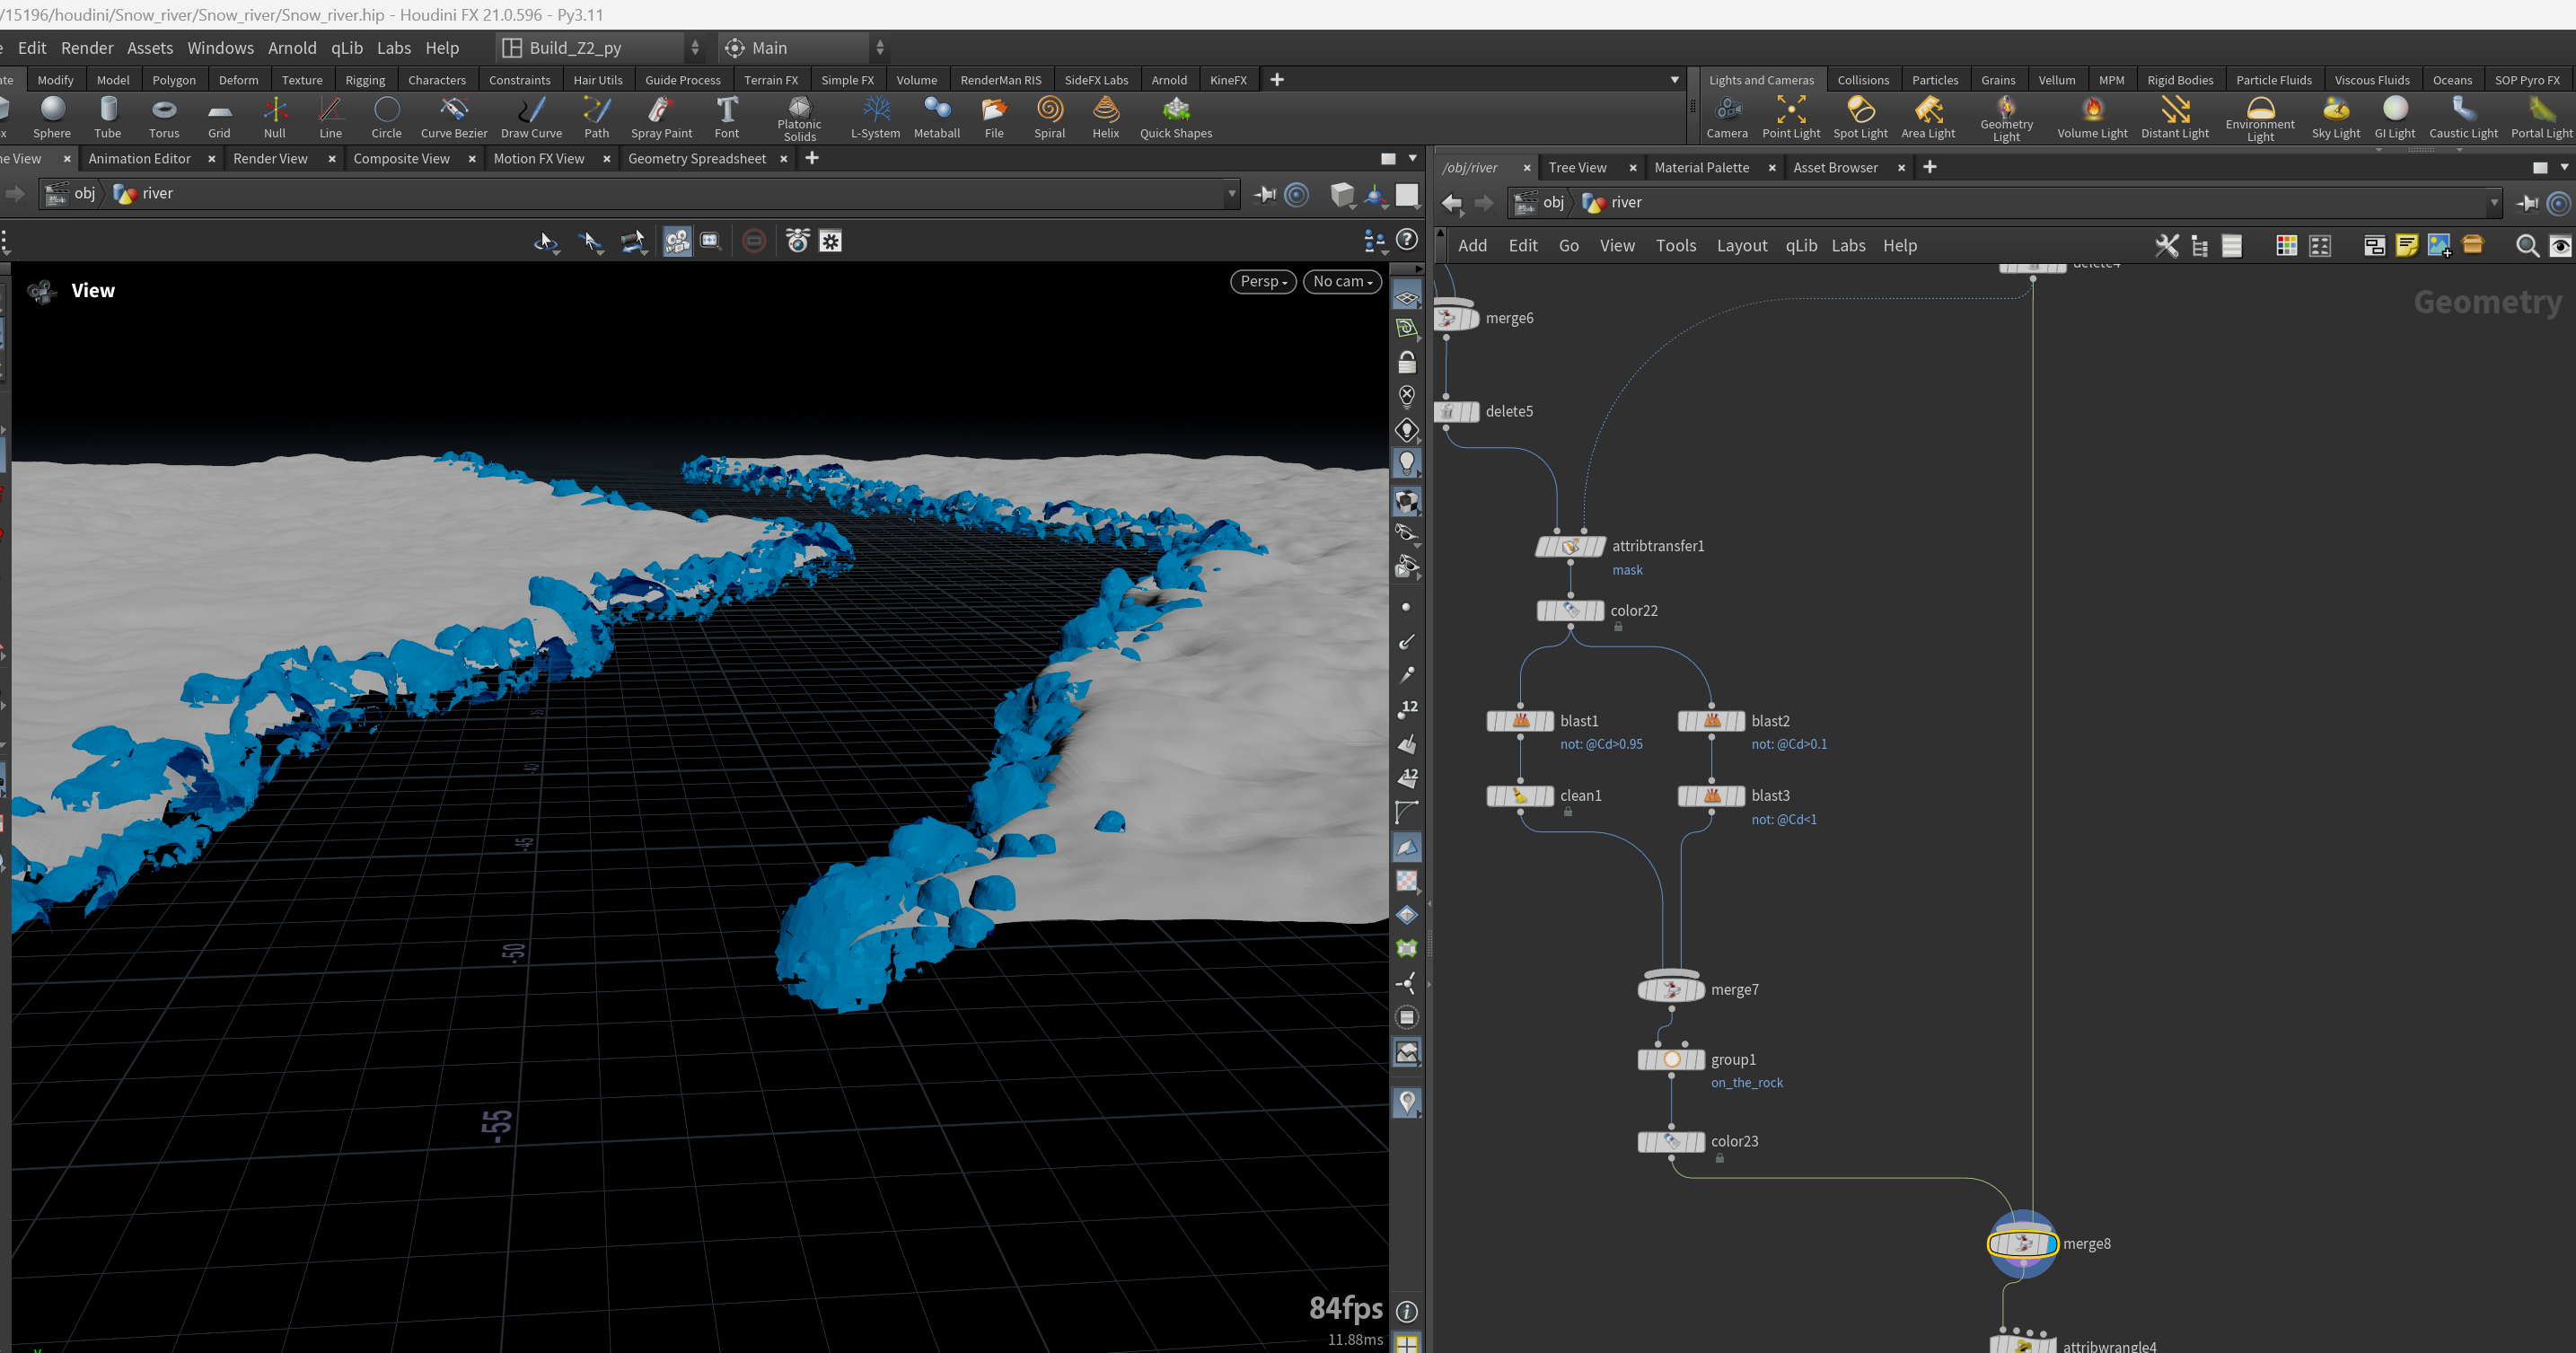The width and height of the screenshot is (2576, 1353).
Task: Open the network node color palette
Action: [x=2286, y=246]
